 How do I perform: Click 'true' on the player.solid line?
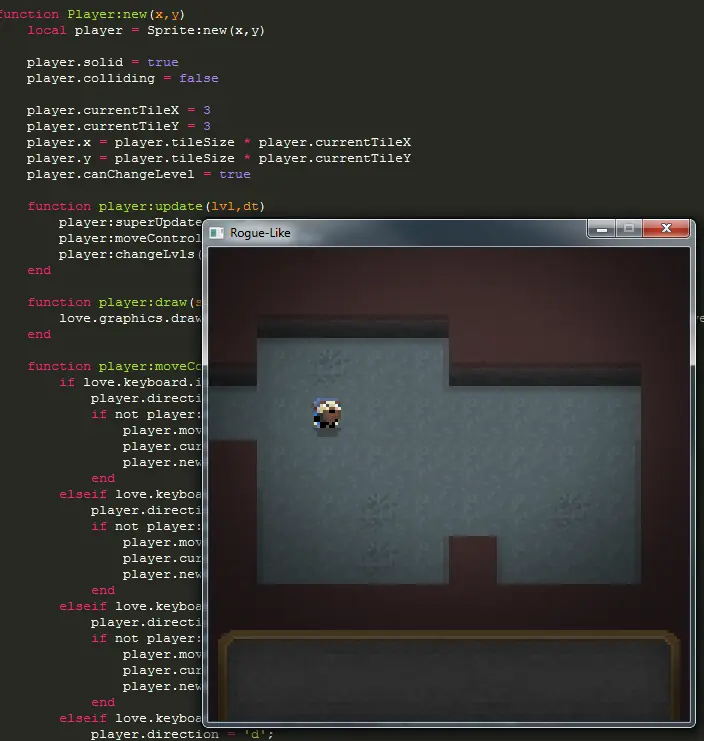163,62
